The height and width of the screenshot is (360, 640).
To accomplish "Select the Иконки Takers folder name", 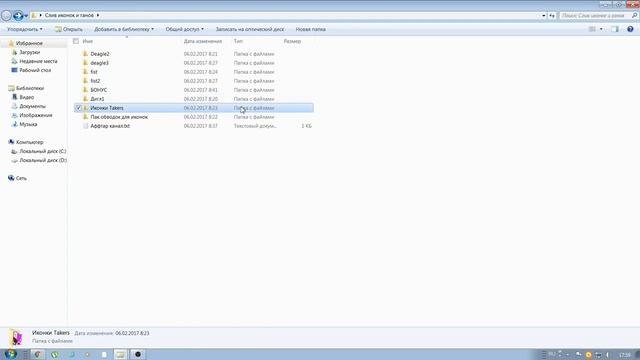I will pyautogui.click(x=107, y=108).
